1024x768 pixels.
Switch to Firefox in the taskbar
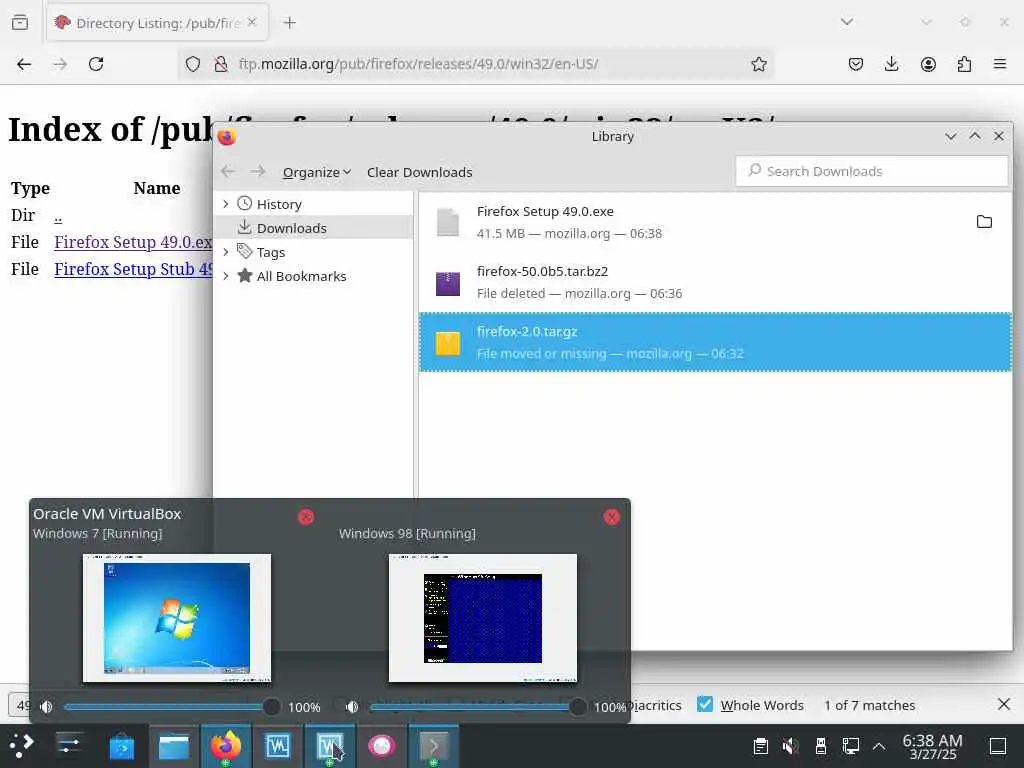coord(226,746)
